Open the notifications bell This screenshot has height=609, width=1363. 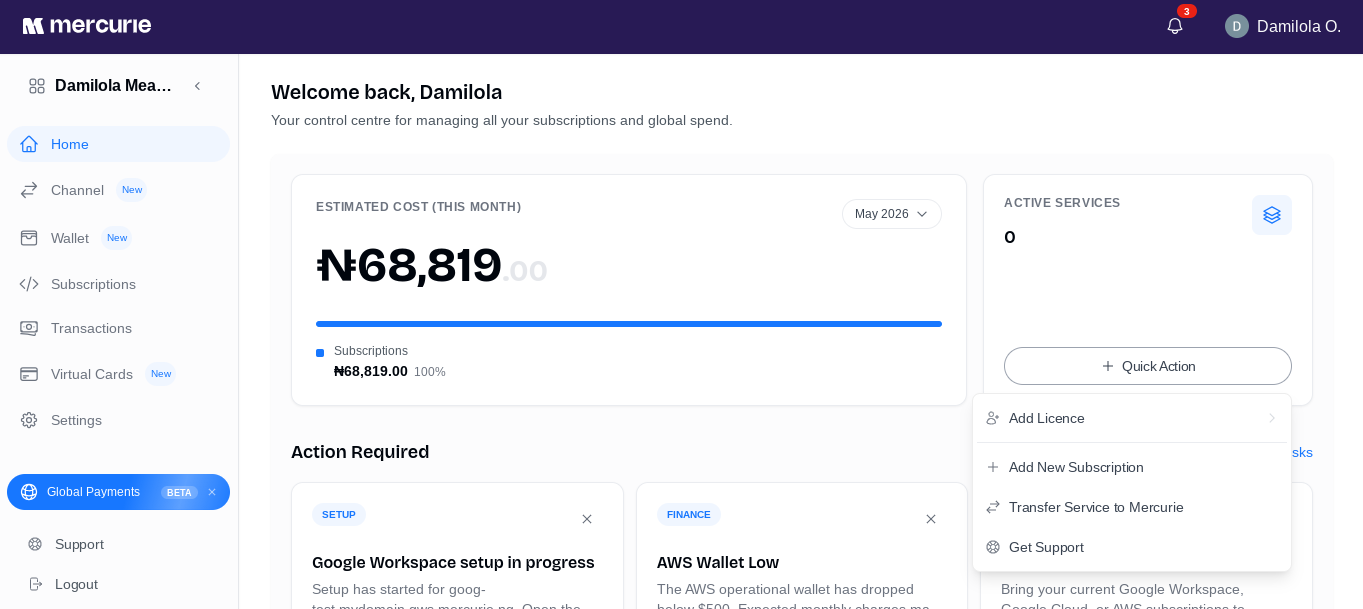pos(1175,26)
